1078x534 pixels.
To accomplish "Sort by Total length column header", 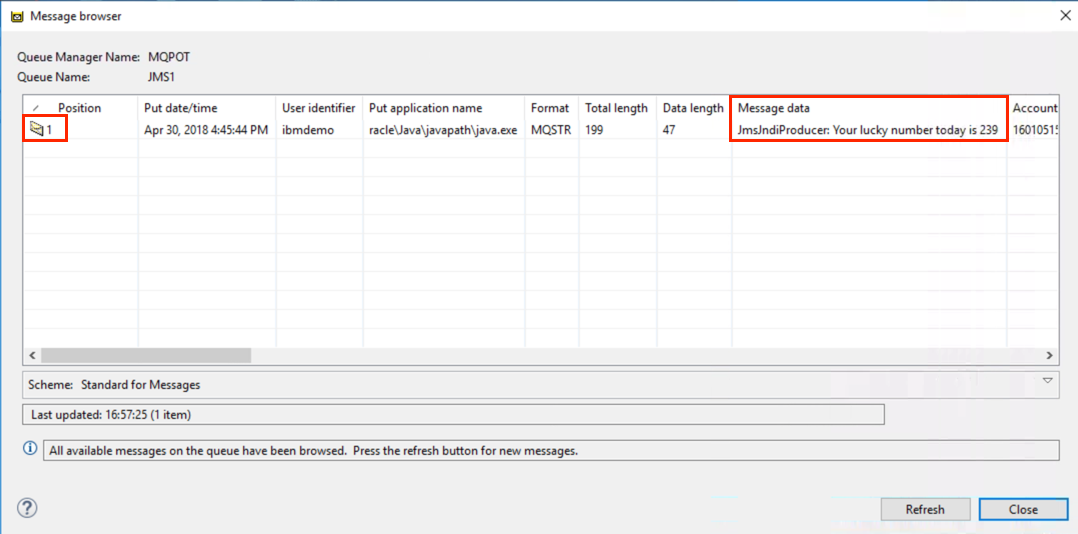I will [617, 108].
